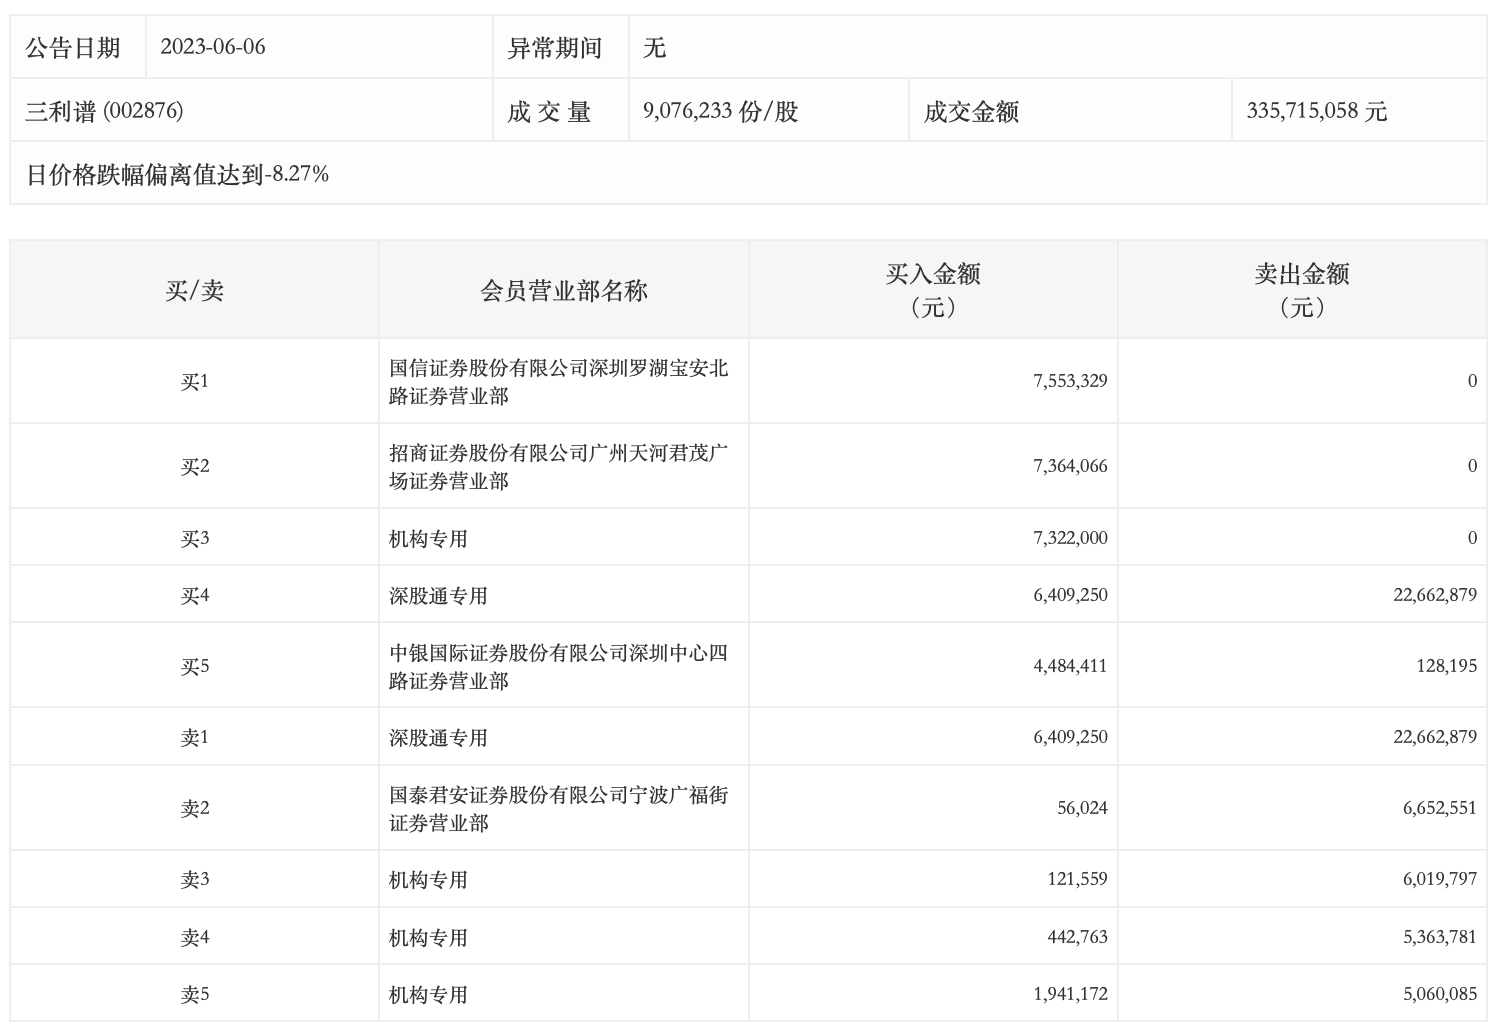This screenshot has width=1502, height=1034.
Task: Click the 异常期间 value 无
Action: 655,47
